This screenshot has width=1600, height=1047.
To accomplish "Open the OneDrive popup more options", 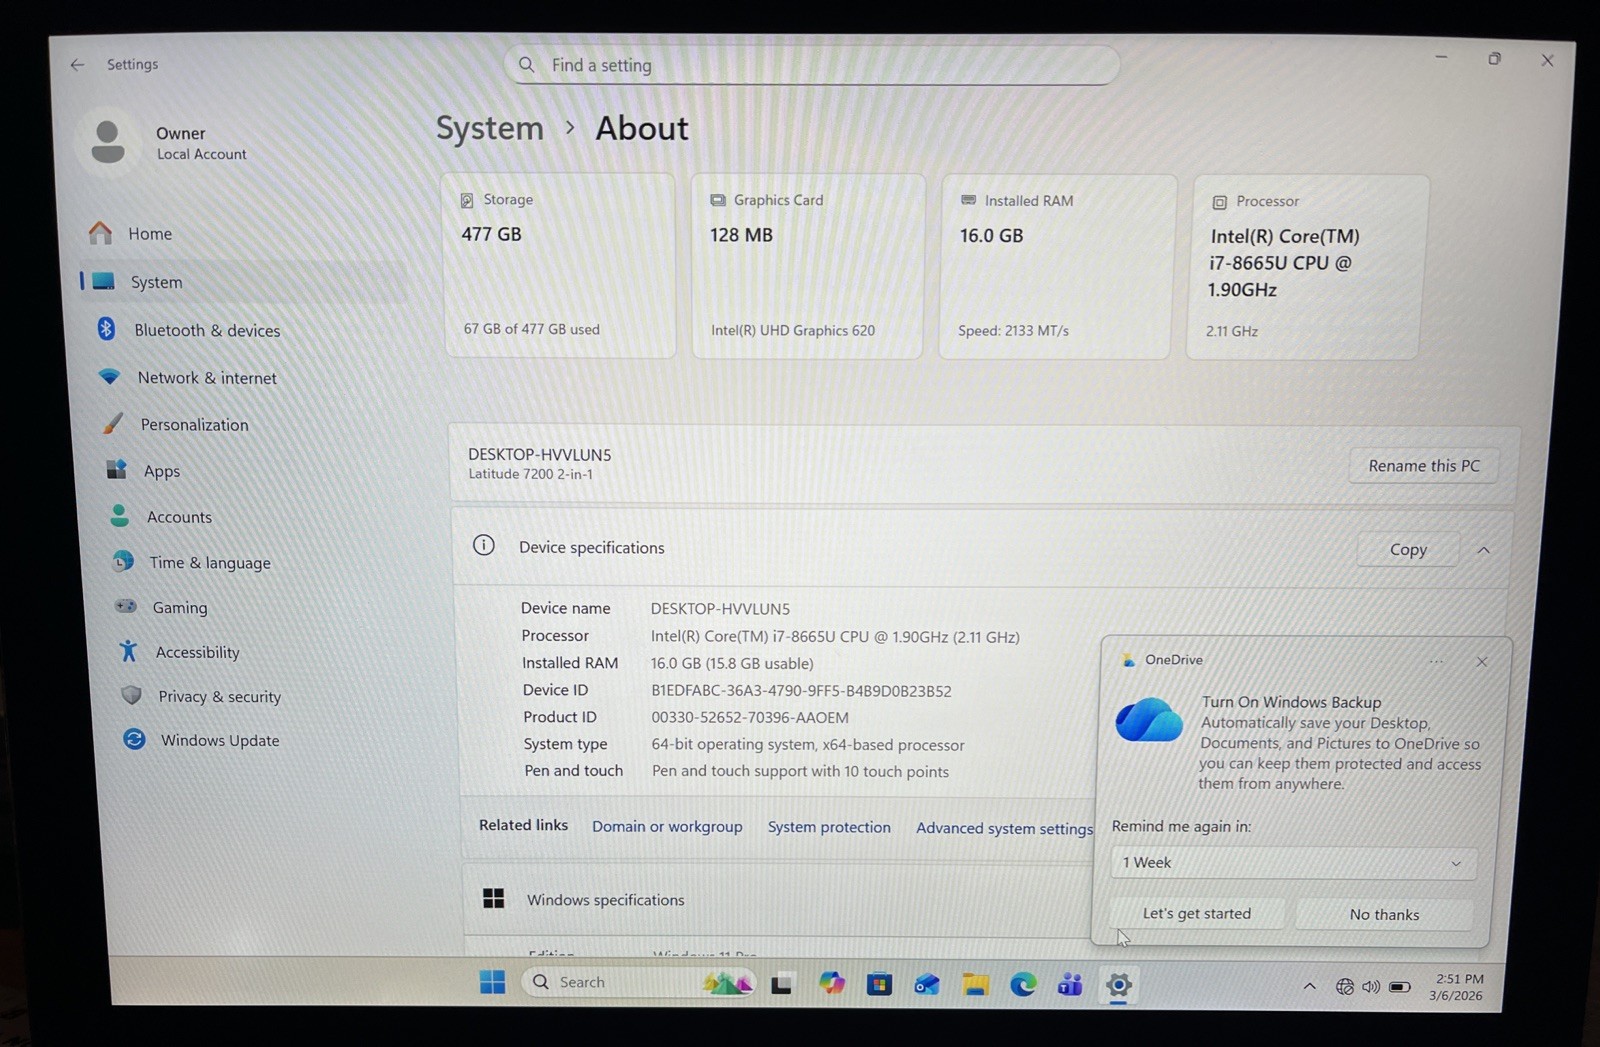I will click(x=1436, y=661).
